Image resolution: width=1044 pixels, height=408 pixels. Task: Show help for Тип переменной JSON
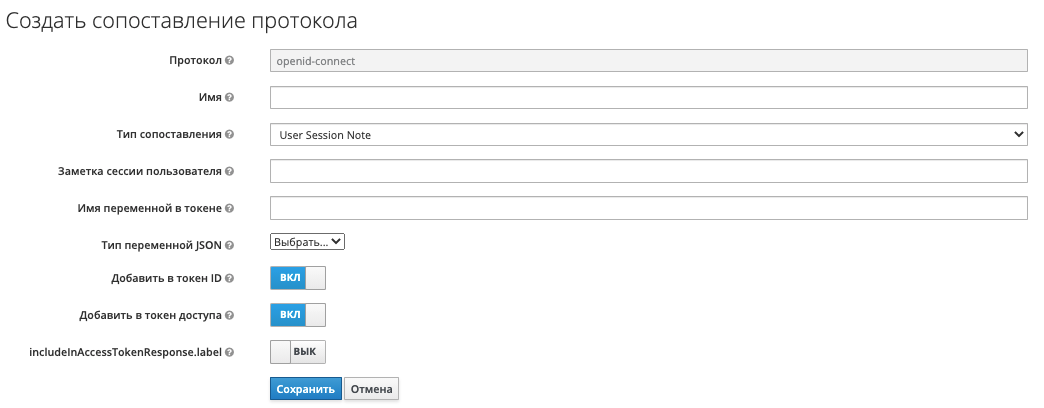[x=230, y=245]
